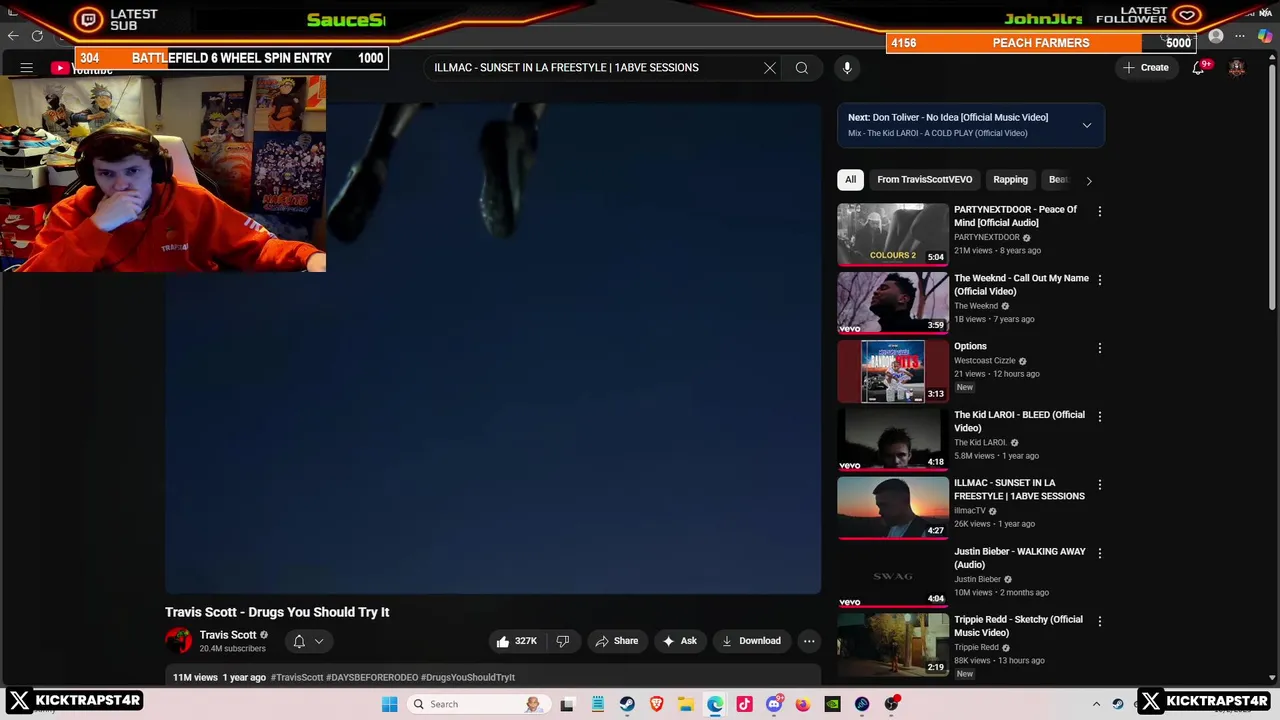Click the #DrugsYouShouldTryIt hashtag link
Image resolution: width=1280 pixels, height=720 pixels.
pyautogui.click(x=468, y=677)
